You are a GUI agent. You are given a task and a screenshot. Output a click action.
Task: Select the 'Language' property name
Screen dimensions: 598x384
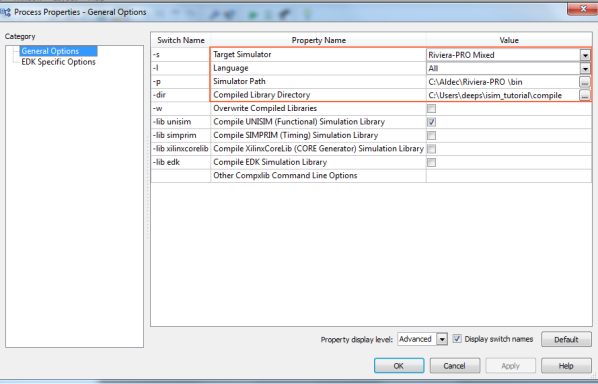tap(231, 68)
